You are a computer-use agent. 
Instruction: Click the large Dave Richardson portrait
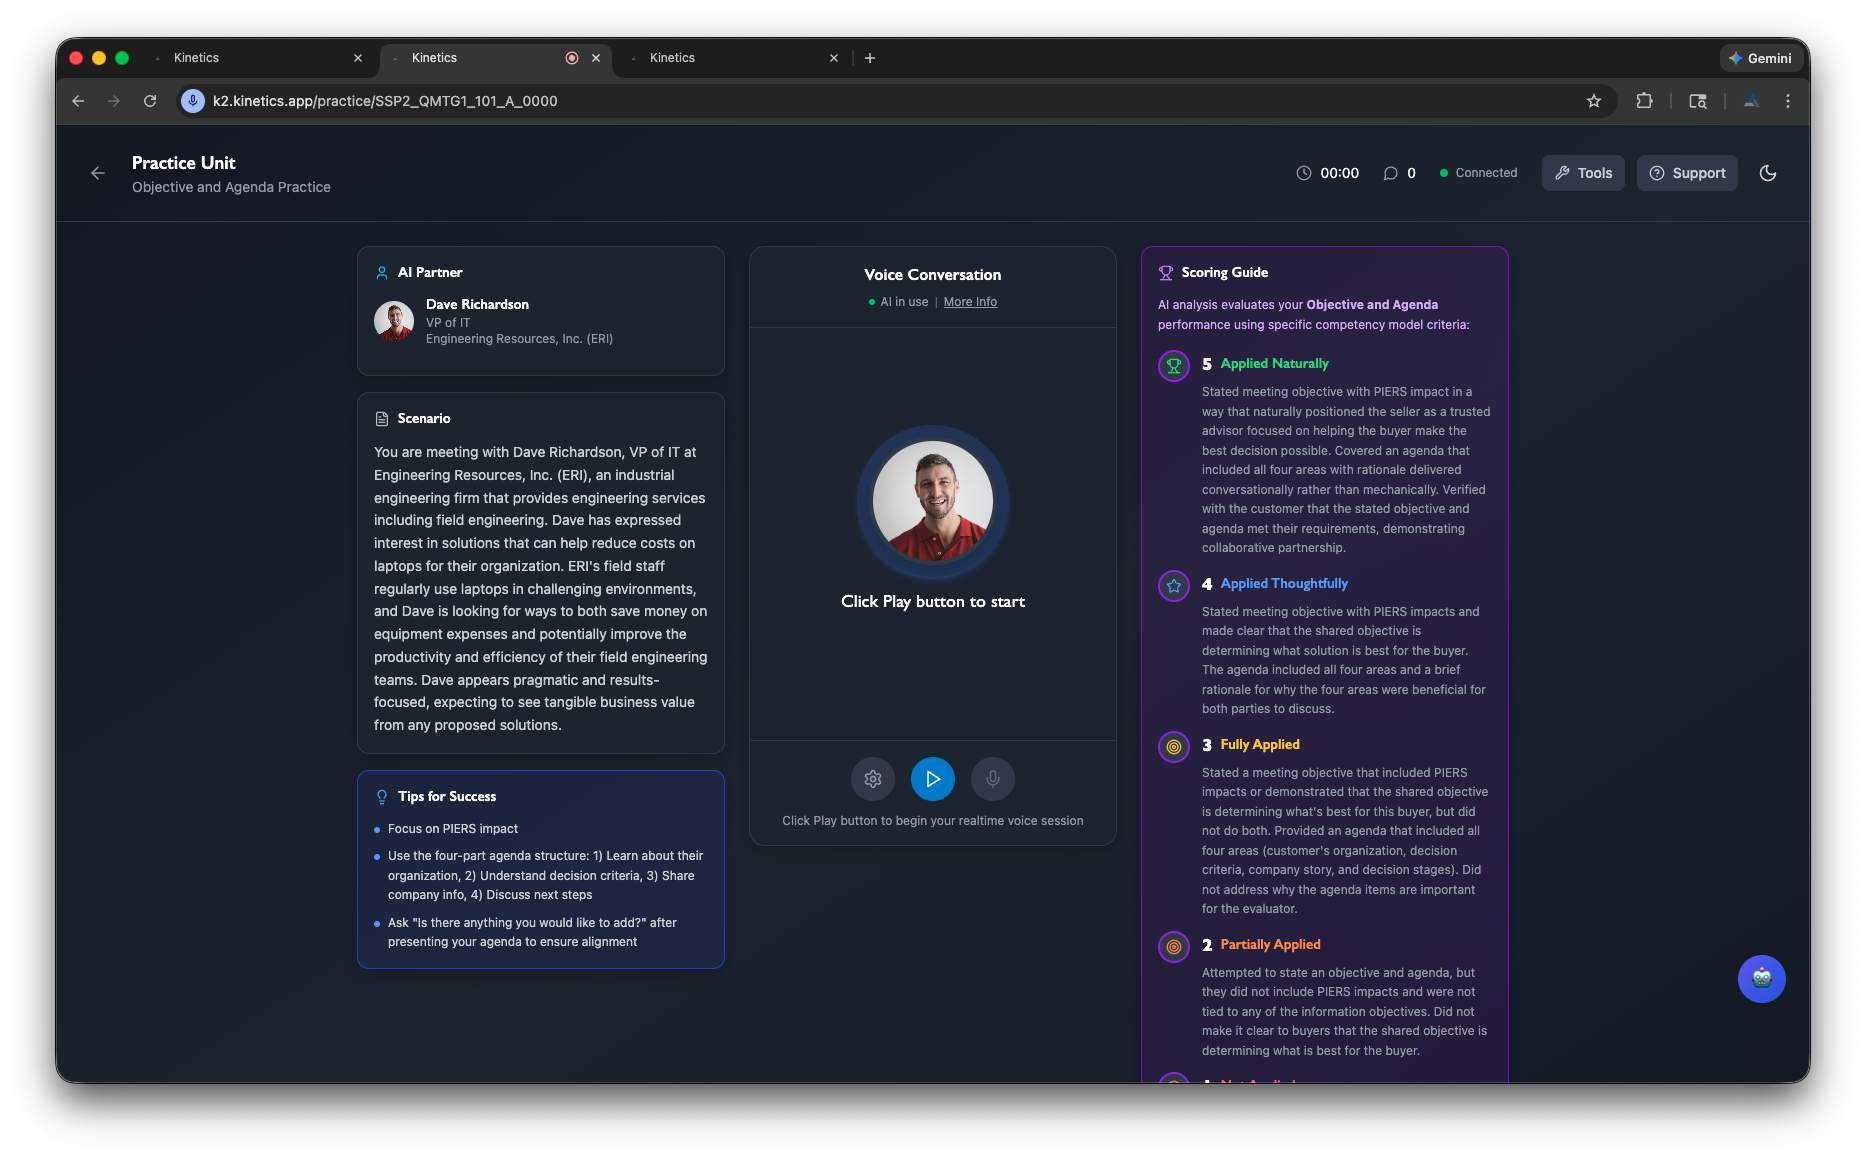pos(932,501)
